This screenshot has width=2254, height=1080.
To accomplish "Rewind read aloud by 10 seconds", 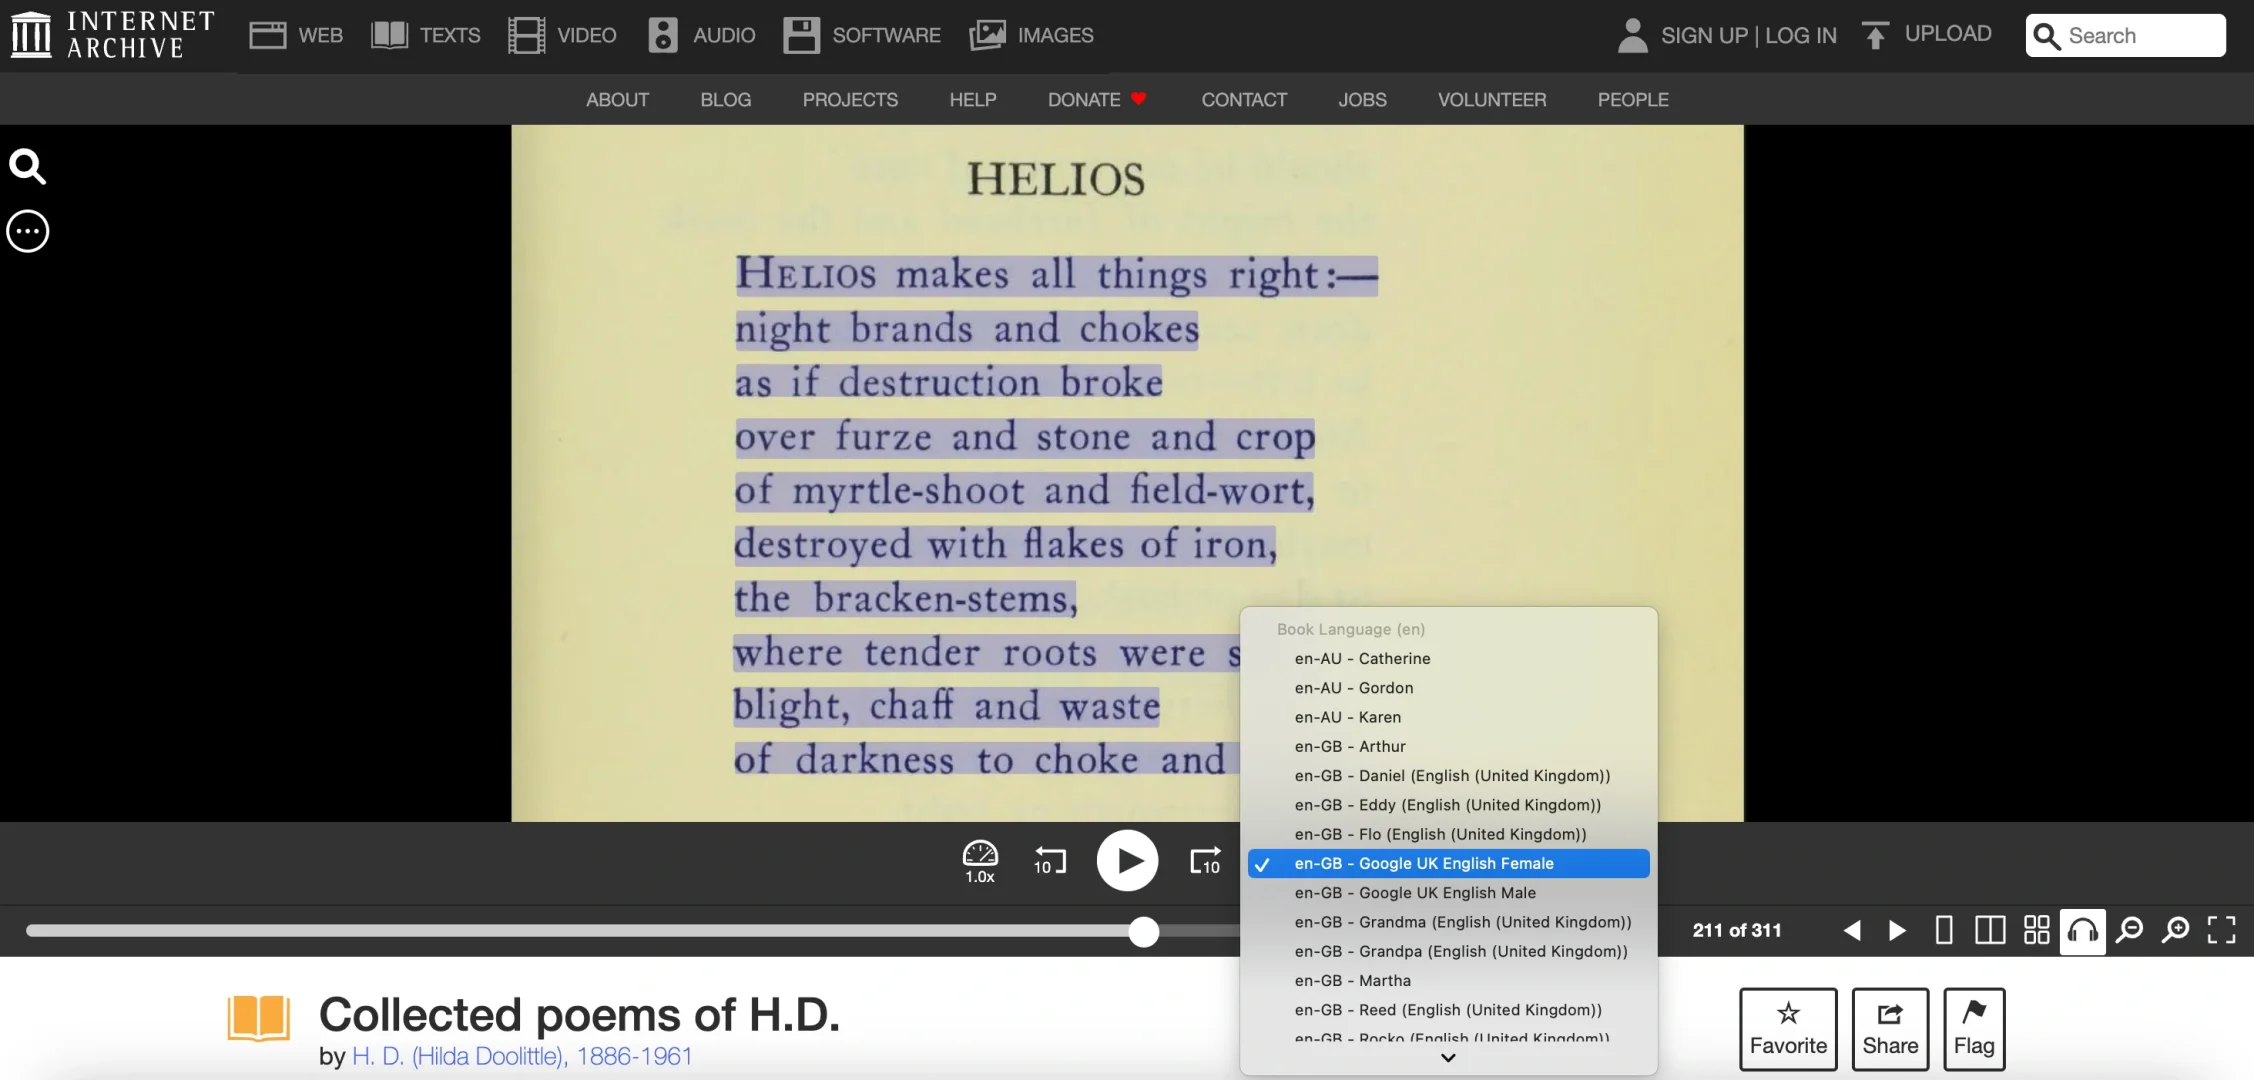I will (1050, 861).
